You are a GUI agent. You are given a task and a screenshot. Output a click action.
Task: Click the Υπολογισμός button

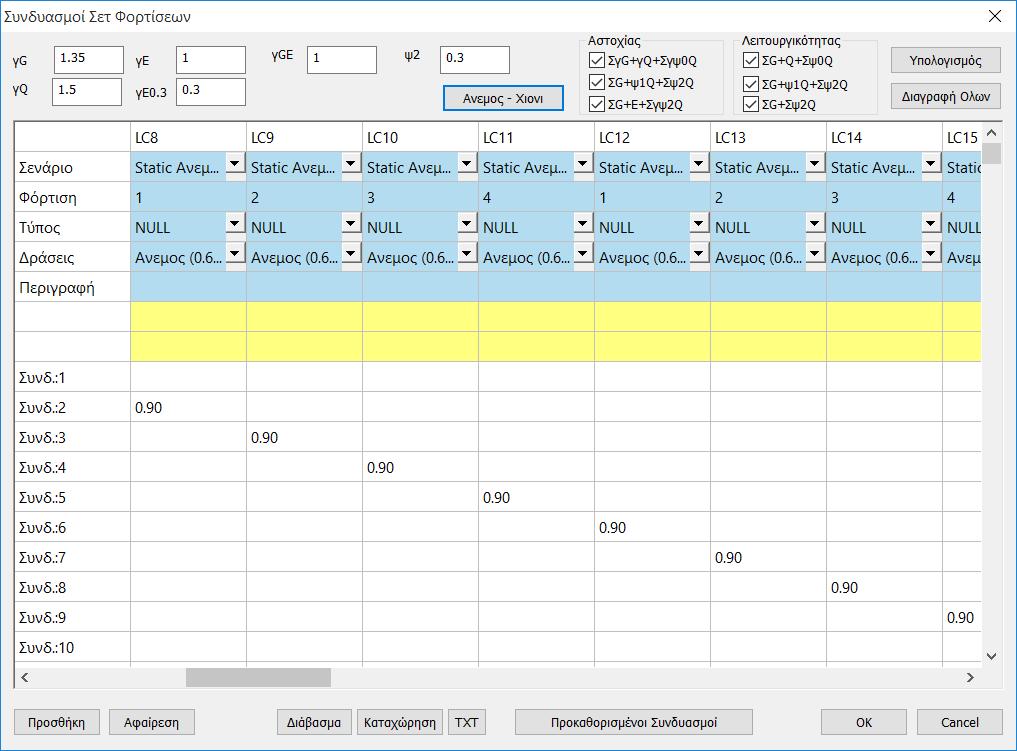tap(946, 60)
